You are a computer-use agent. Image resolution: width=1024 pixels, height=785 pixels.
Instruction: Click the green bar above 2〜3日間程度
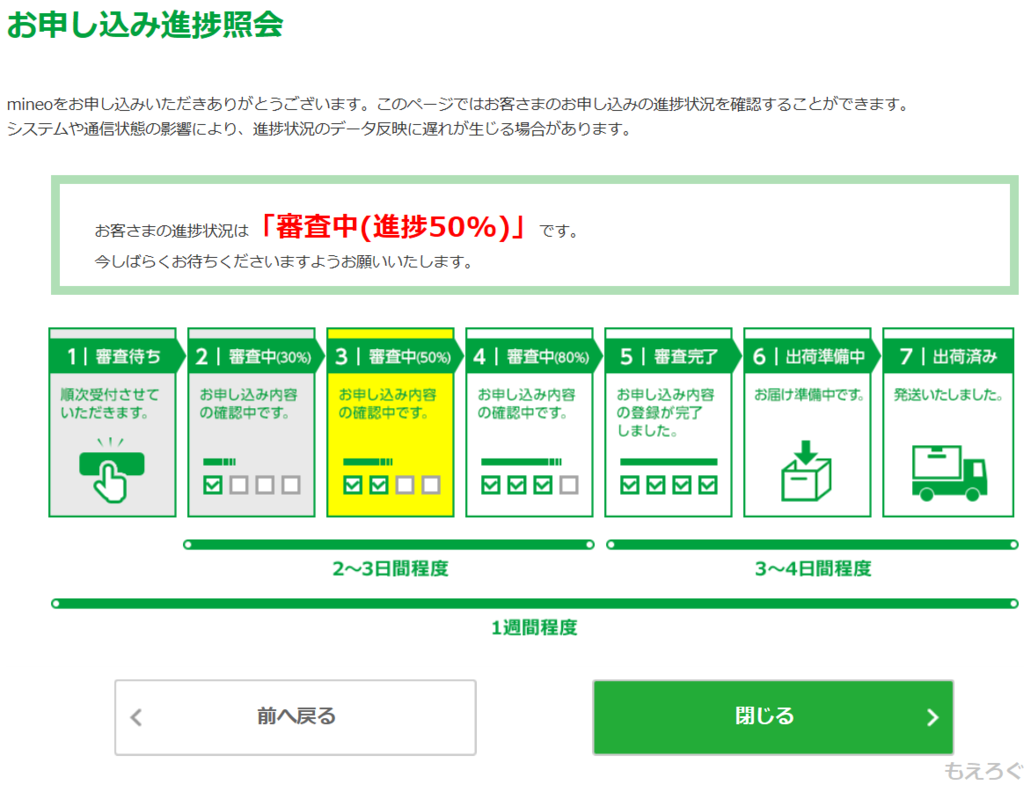point(389,545)
